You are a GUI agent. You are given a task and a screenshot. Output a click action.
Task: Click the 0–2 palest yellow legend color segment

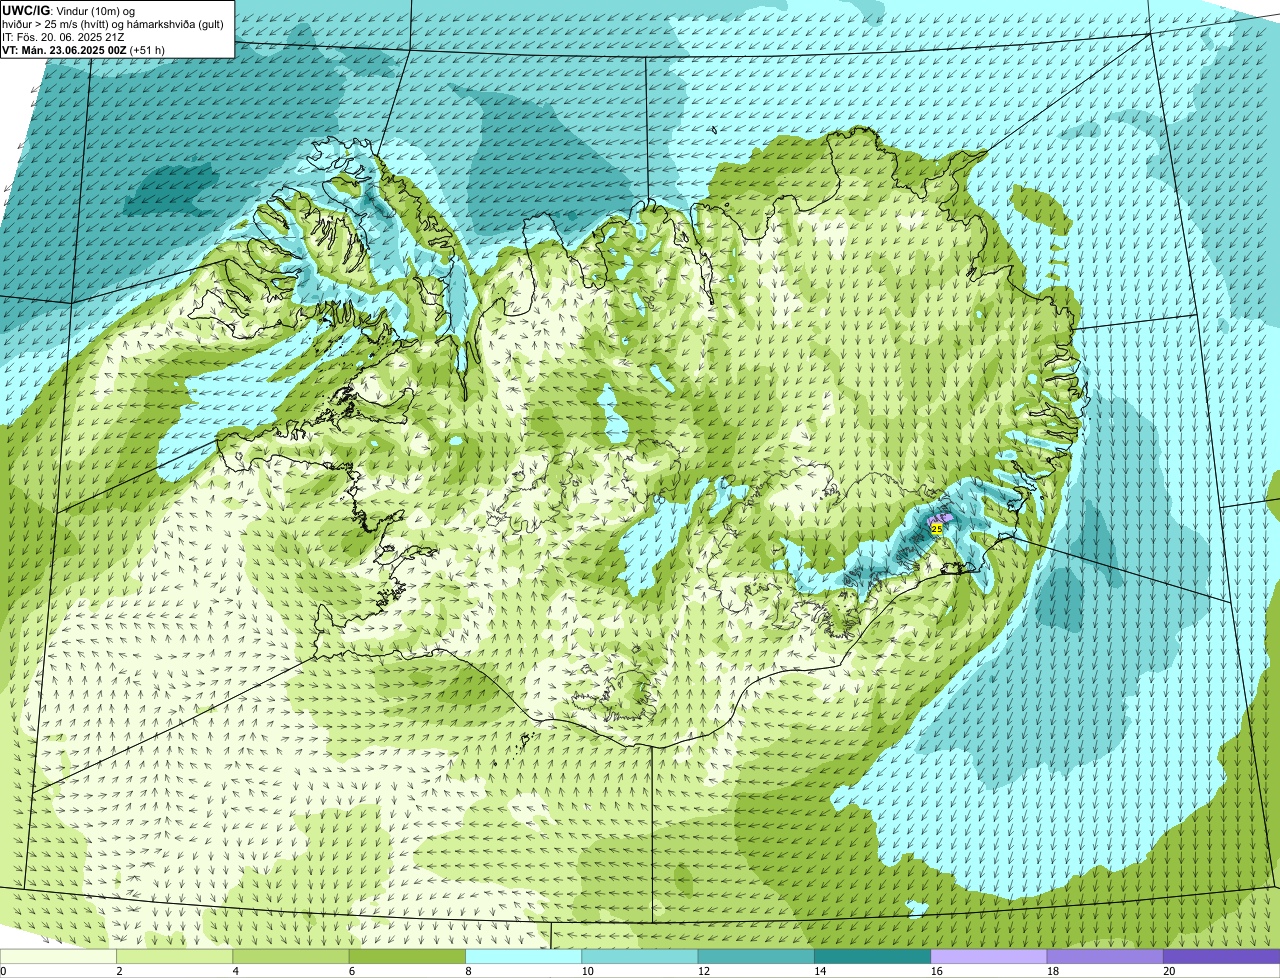click(58, 956)
